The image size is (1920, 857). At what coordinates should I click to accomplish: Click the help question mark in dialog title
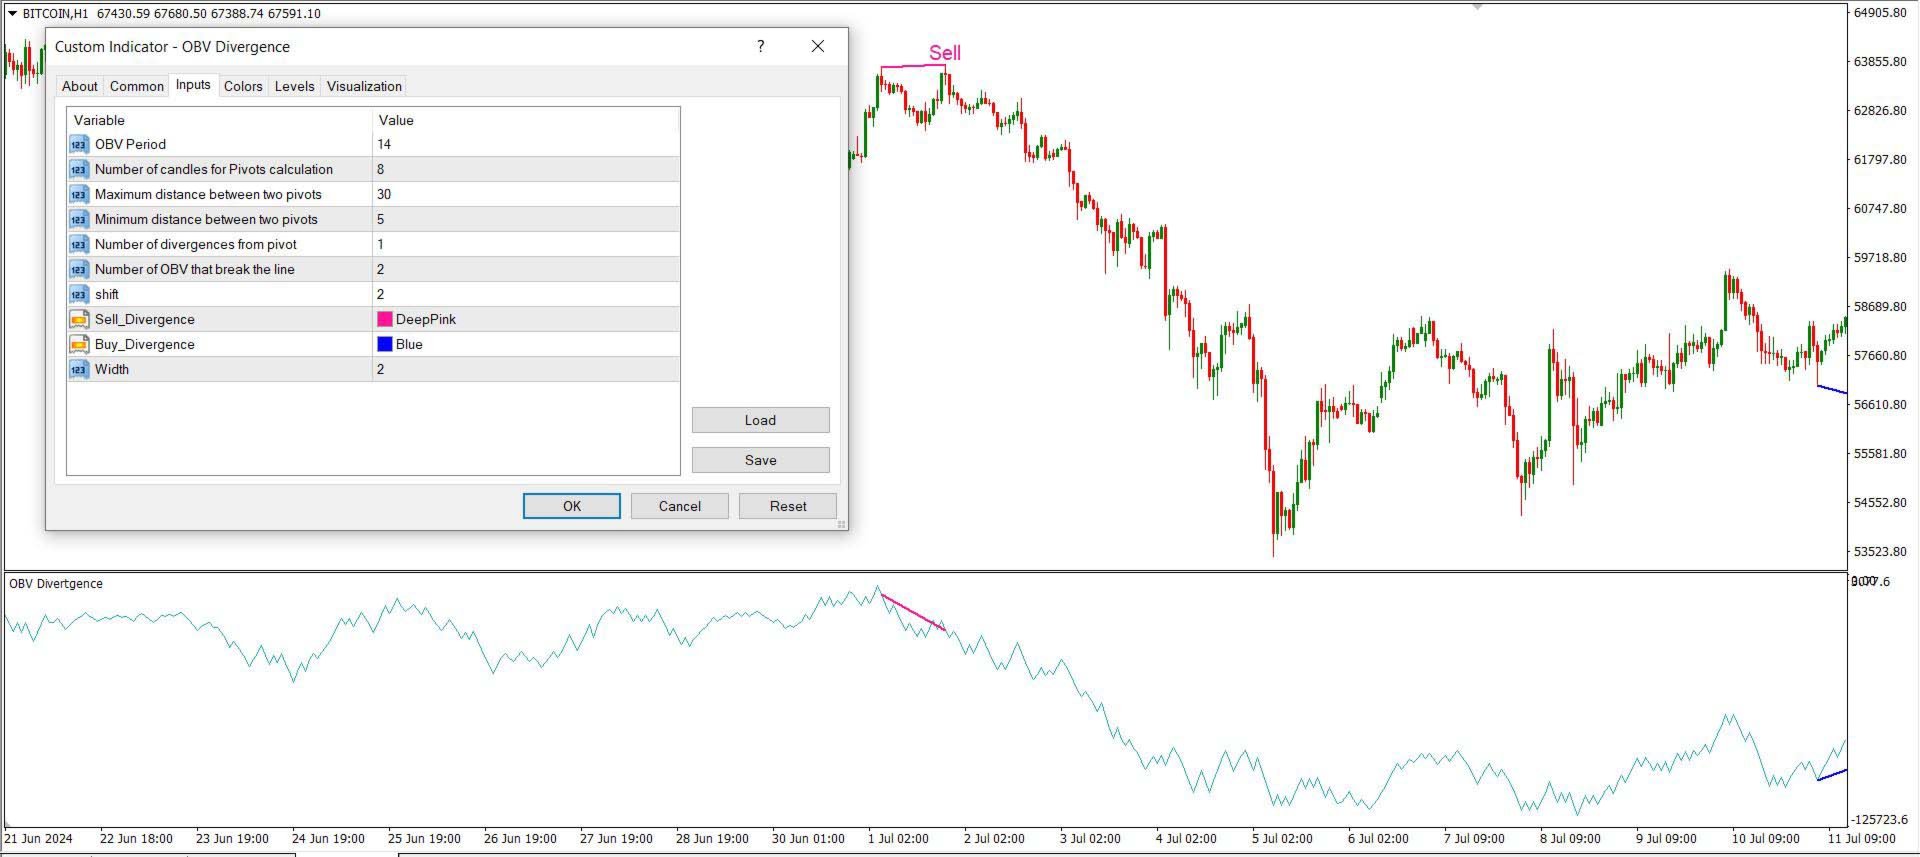pyautogui.click(x=761, y=46)
